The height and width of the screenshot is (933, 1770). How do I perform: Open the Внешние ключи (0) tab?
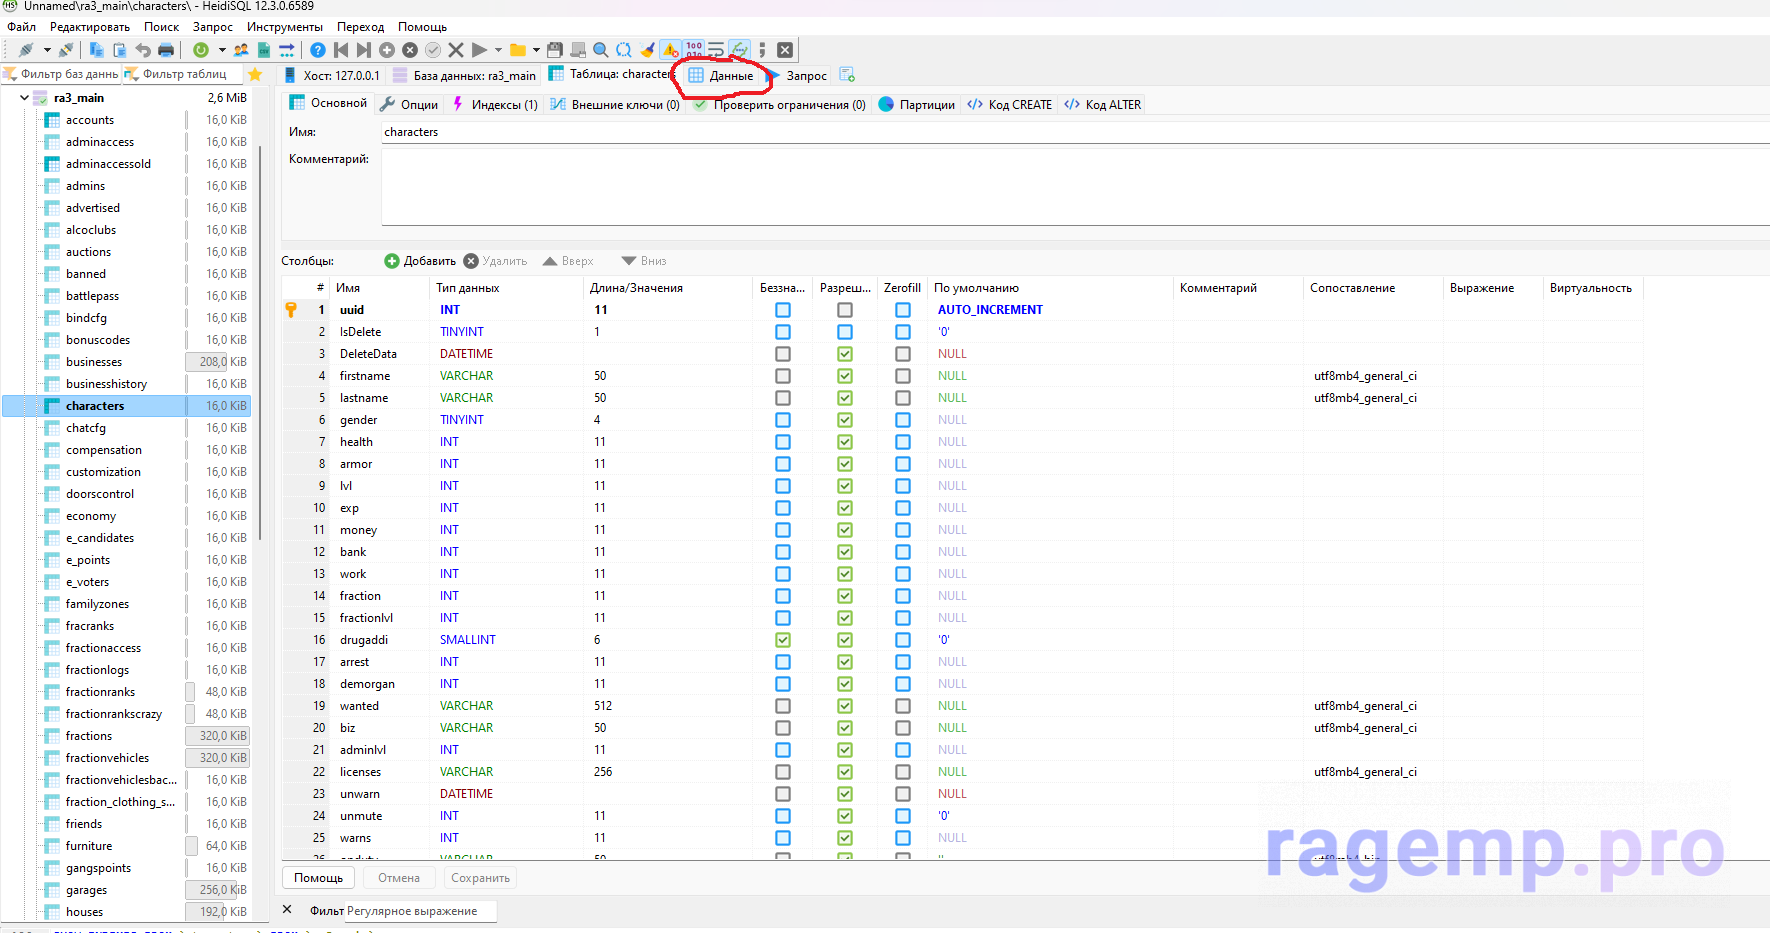point(615,104)
